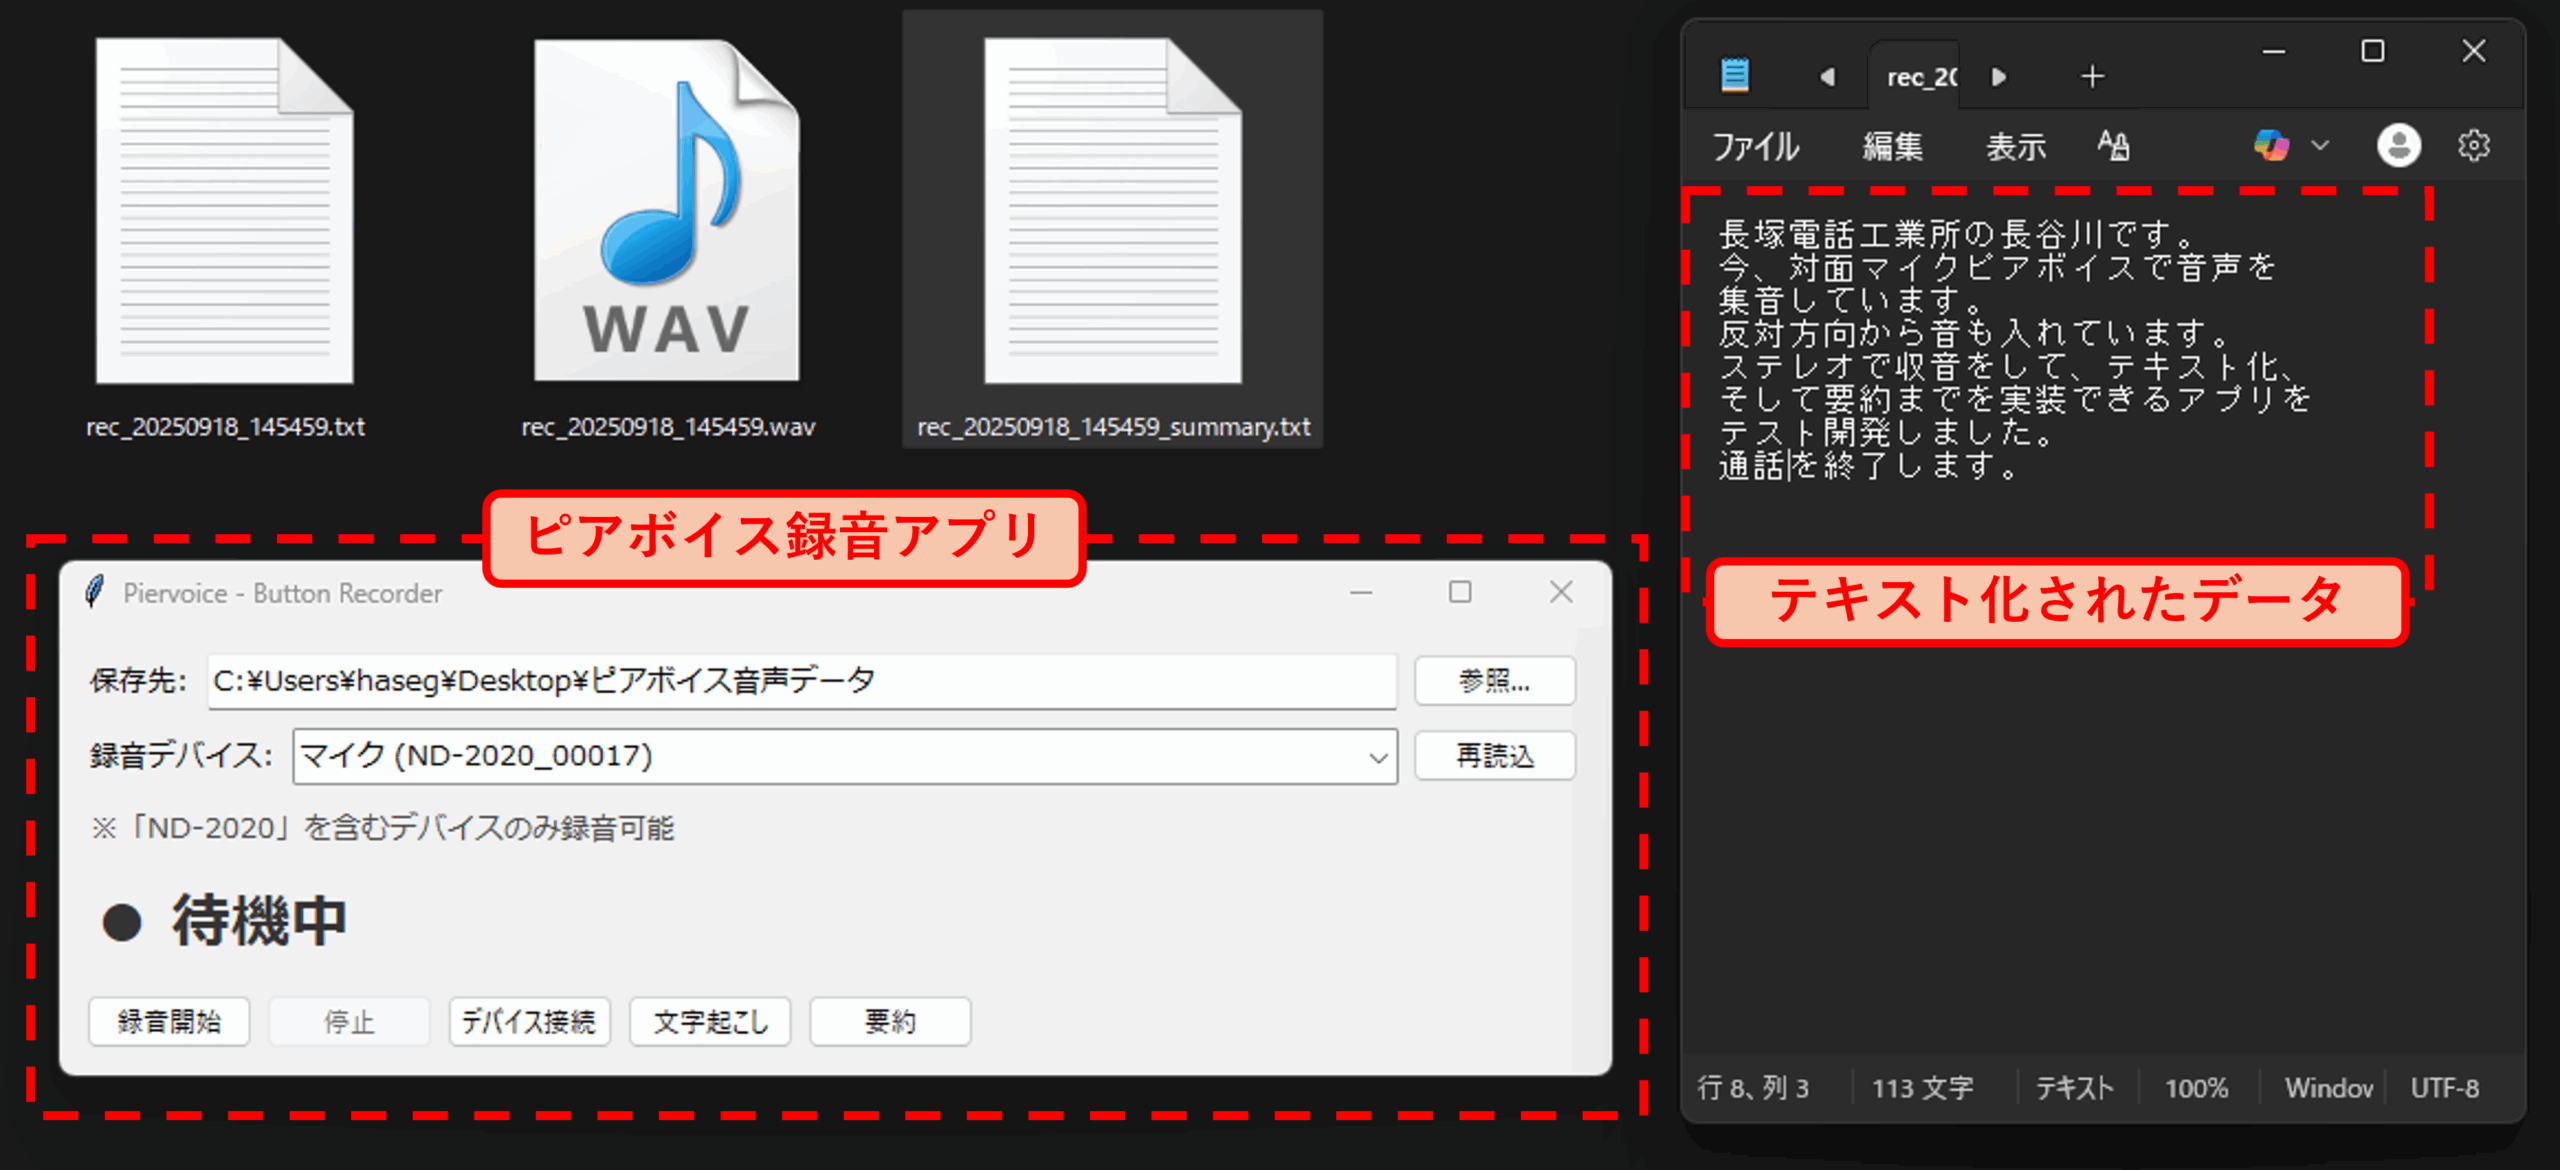Image resolution: width=2560 pixels, height=1170 pixels.
Task: Expand the 録音デバイス combo box
Action: pos(1378,757)
